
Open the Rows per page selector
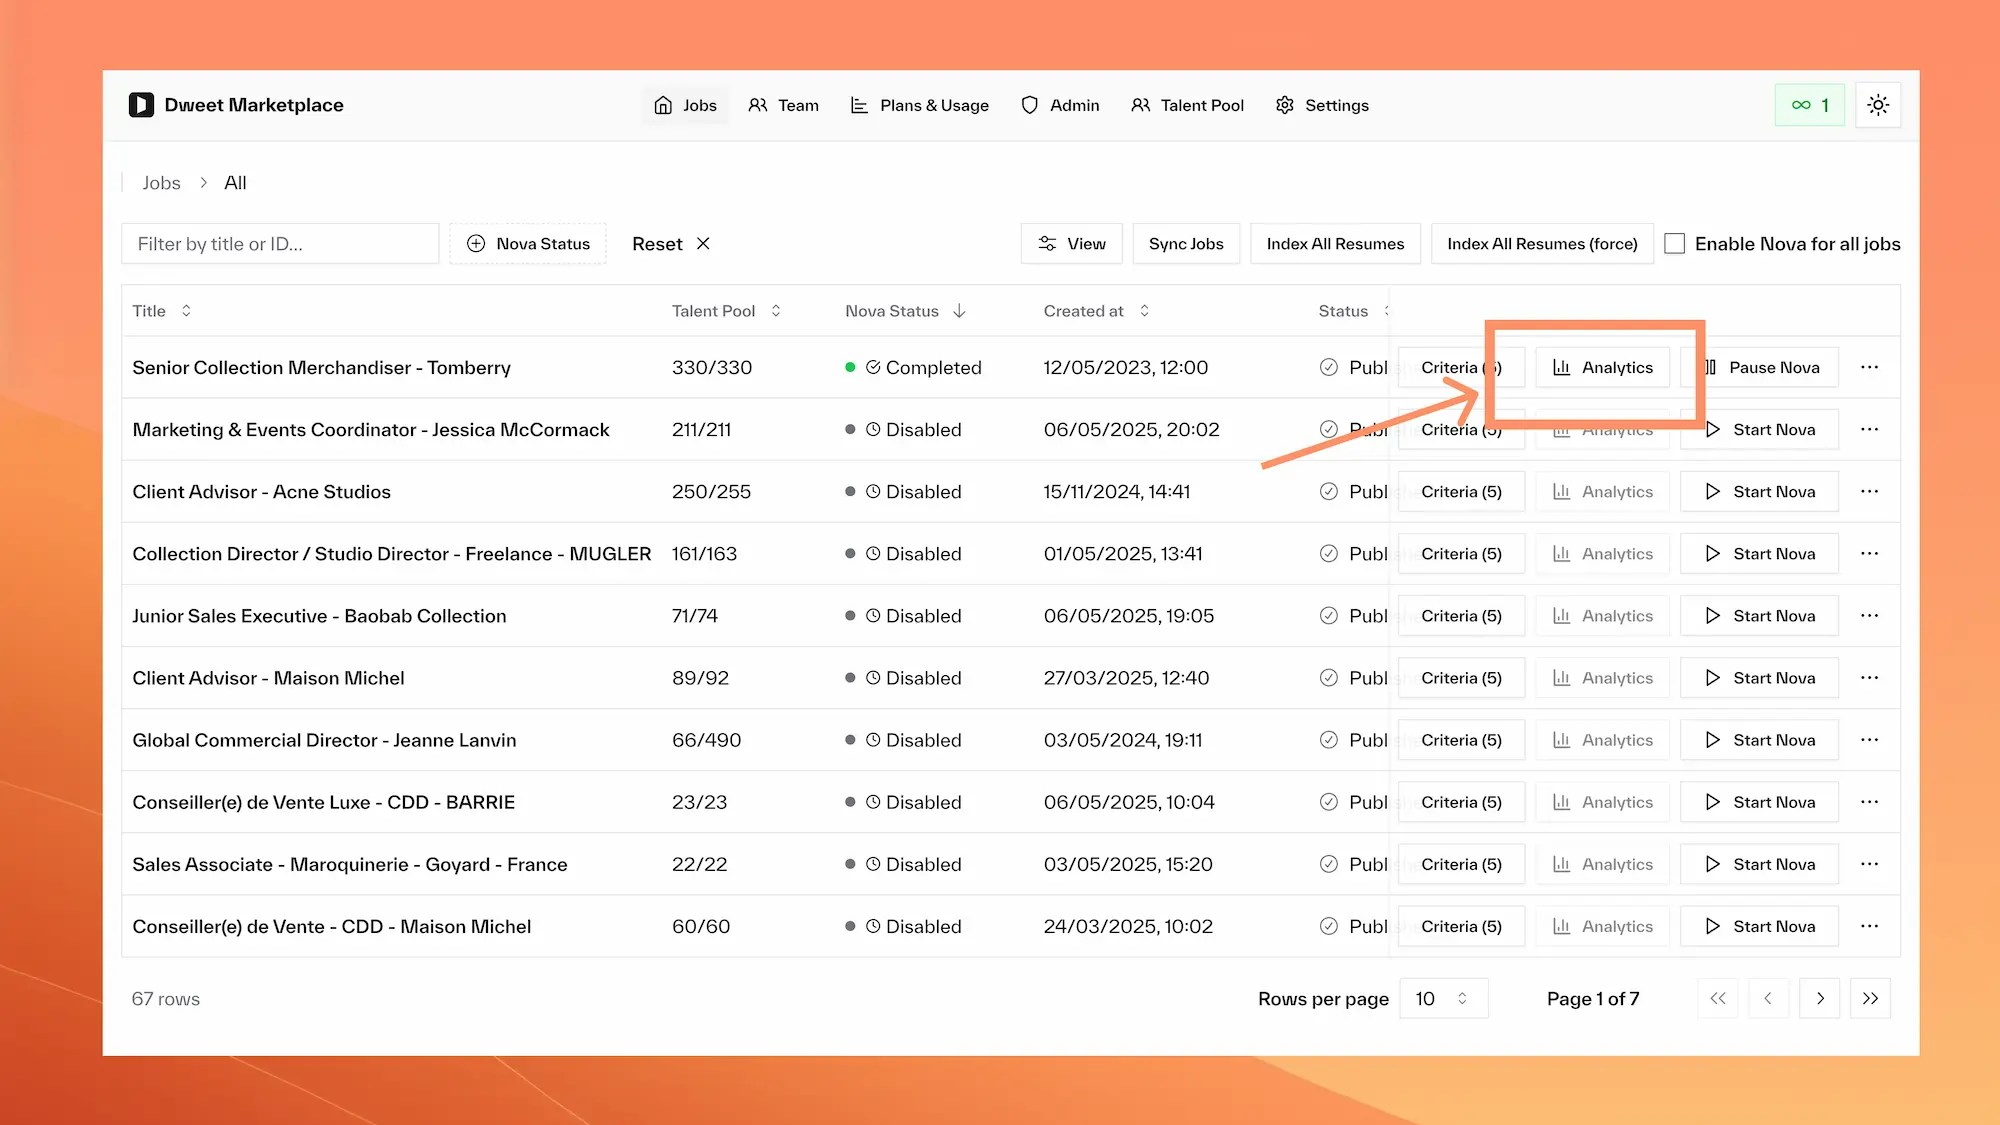coord(1443,998)
